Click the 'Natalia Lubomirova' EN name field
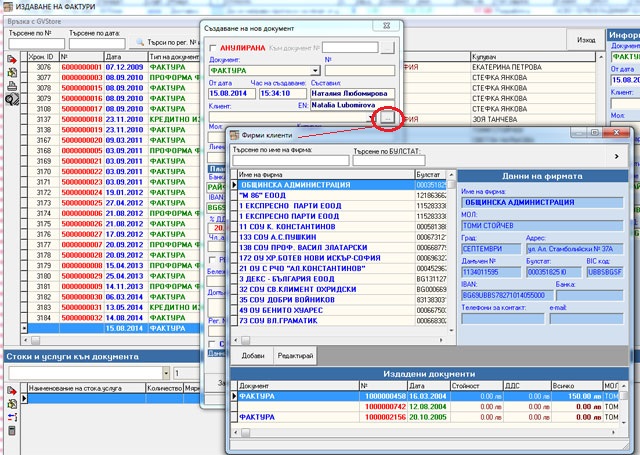 tap(352, 105)
